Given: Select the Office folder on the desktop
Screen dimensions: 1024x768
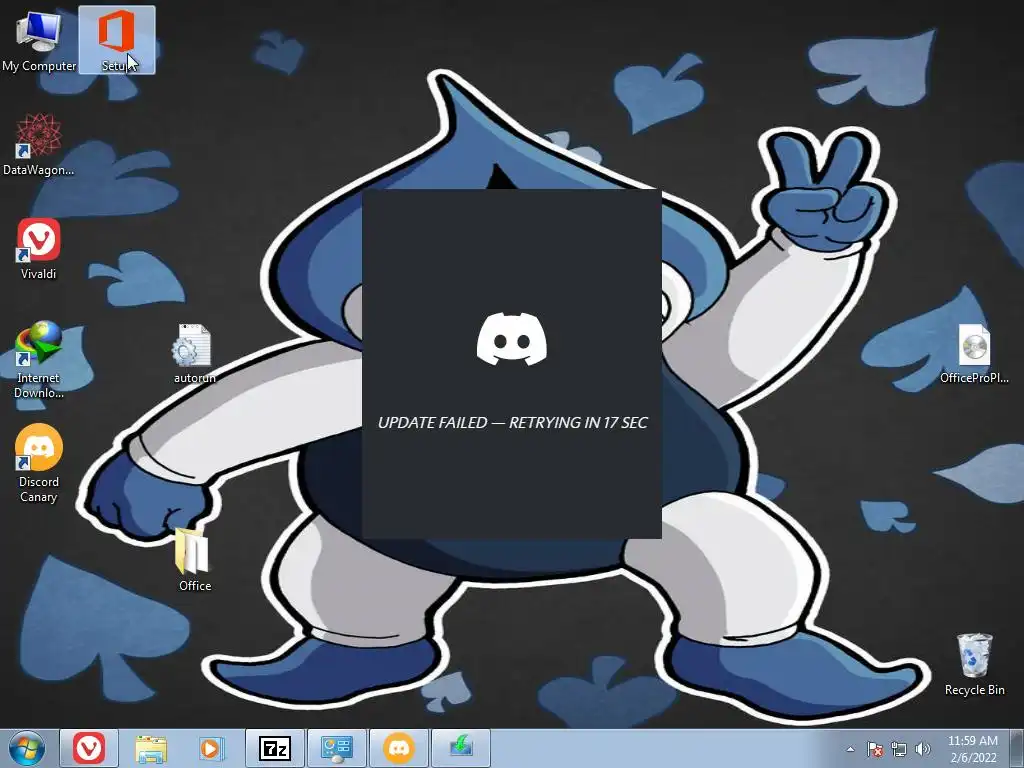Looking at the screenshot, I should [x=195, y=560].
